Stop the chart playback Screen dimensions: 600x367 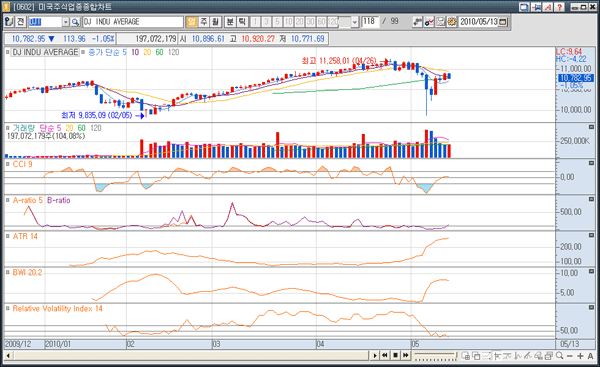point(395,356)
